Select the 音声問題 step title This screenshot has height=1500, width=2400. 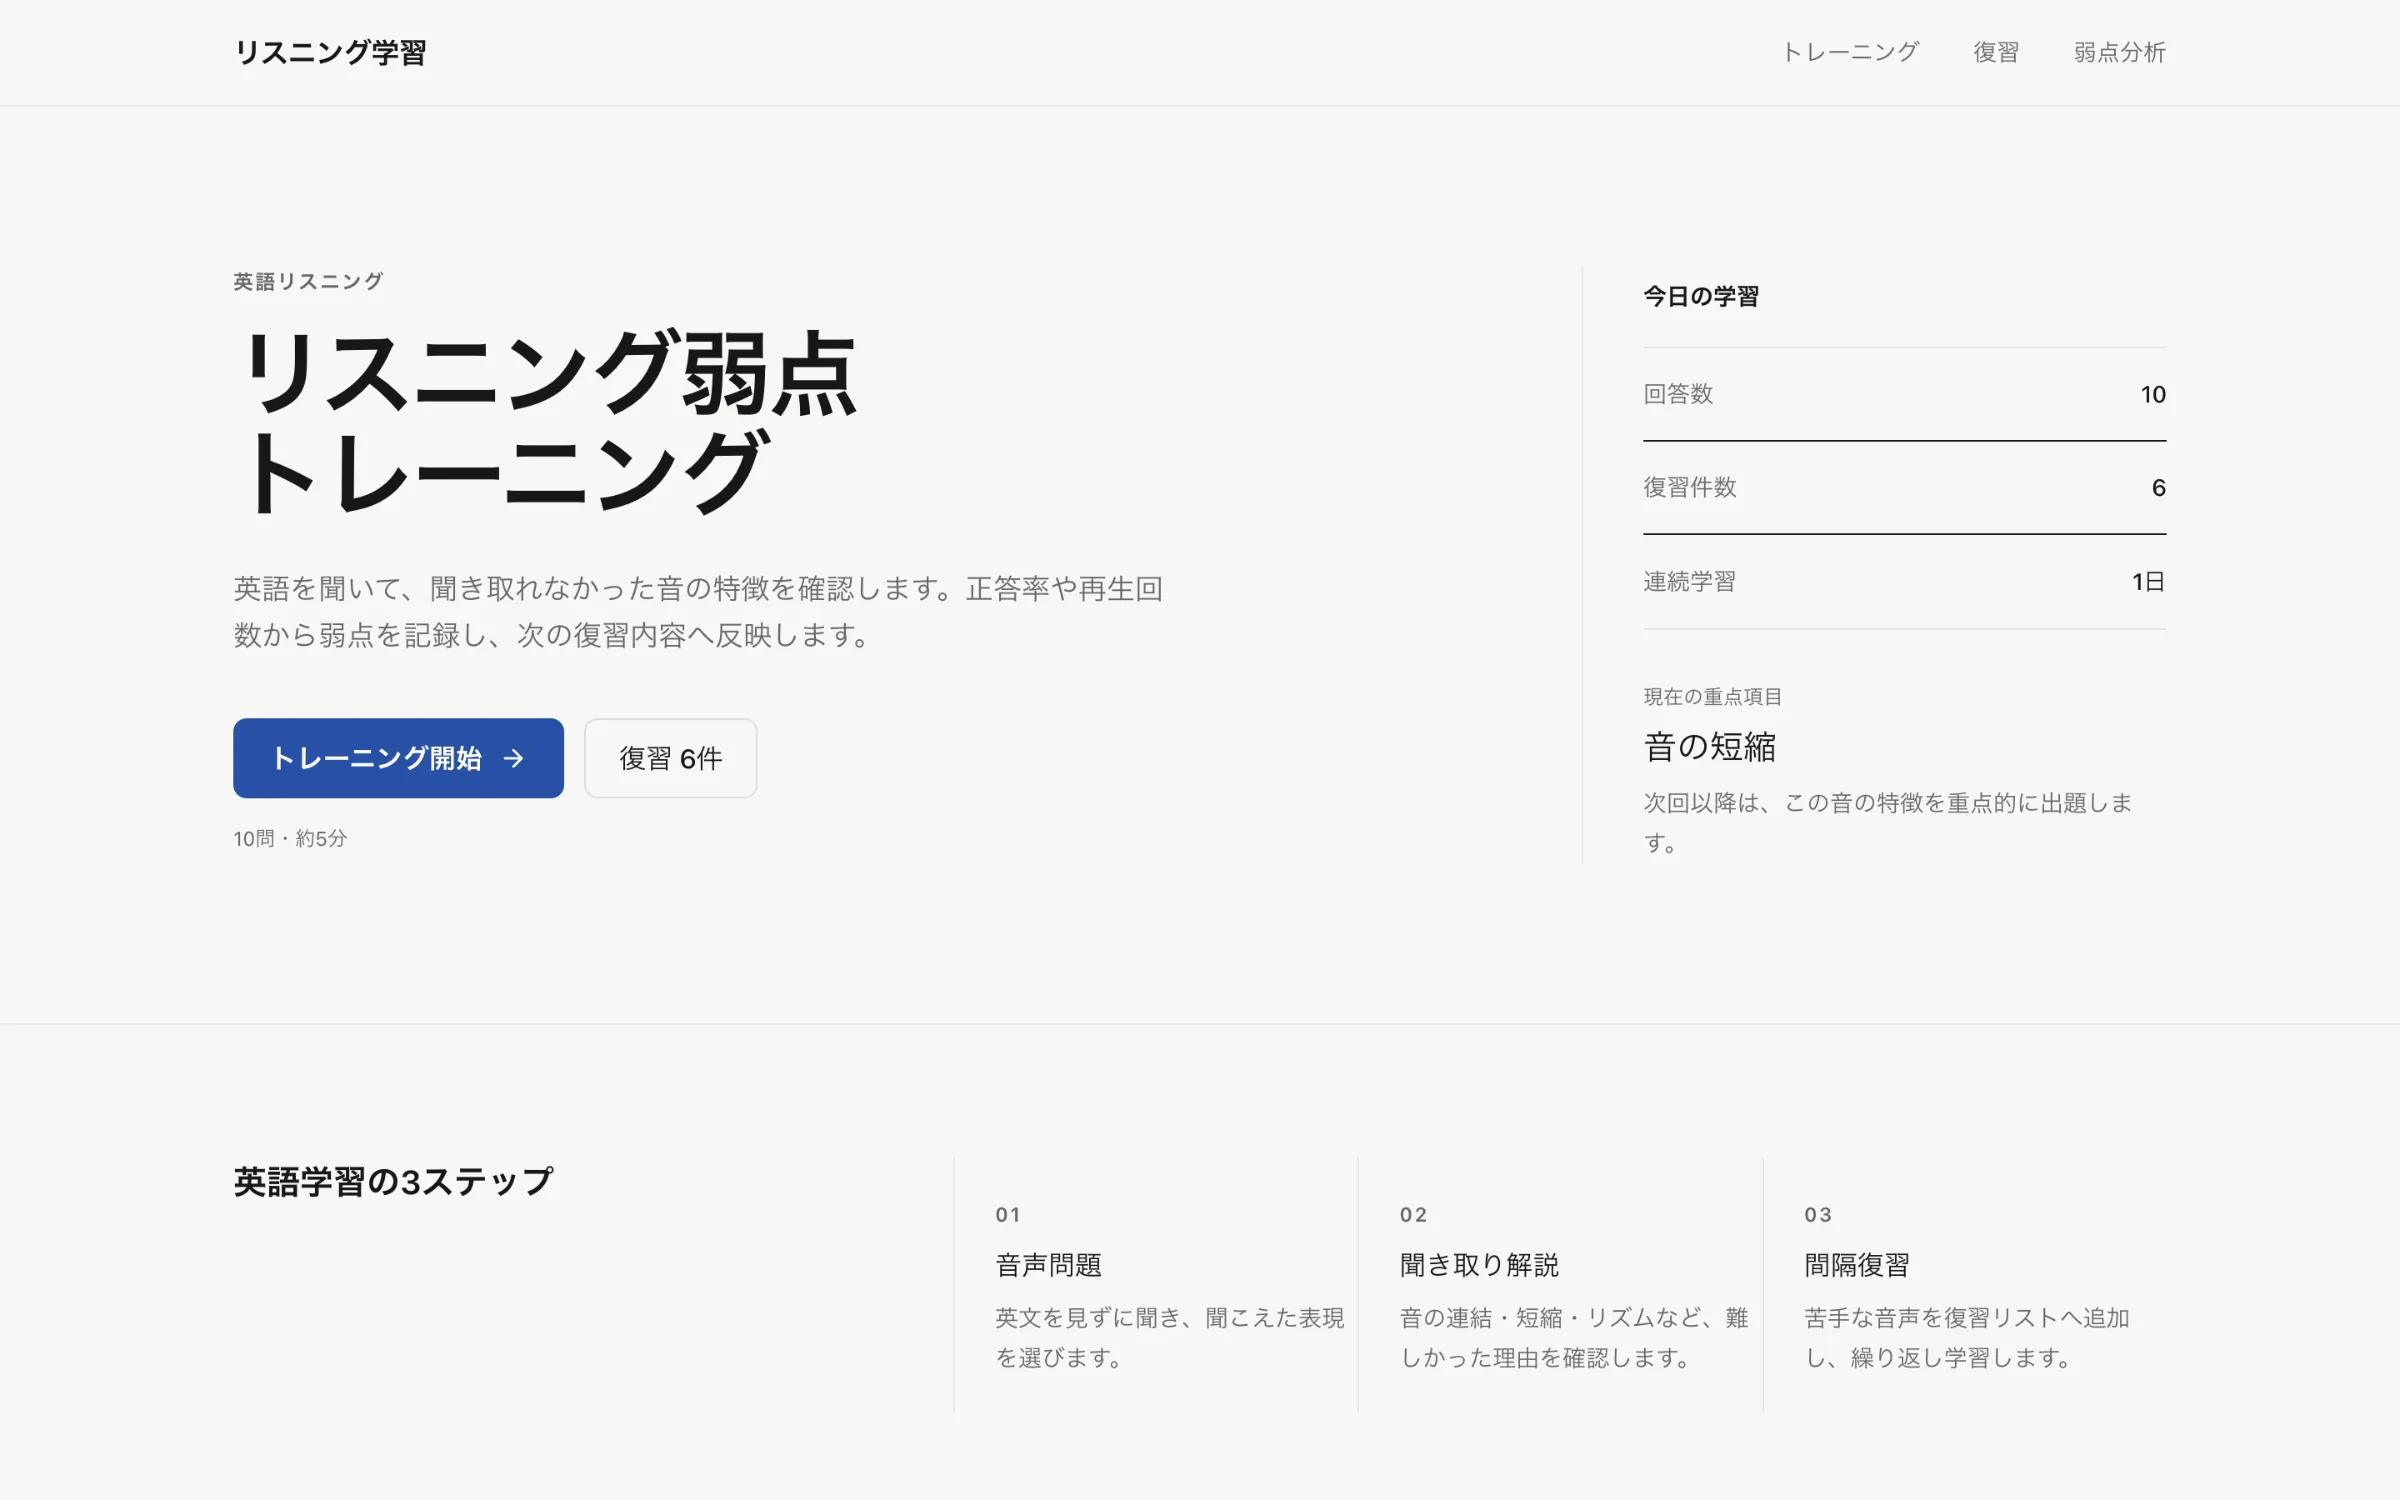(x=1049, y=1265)
